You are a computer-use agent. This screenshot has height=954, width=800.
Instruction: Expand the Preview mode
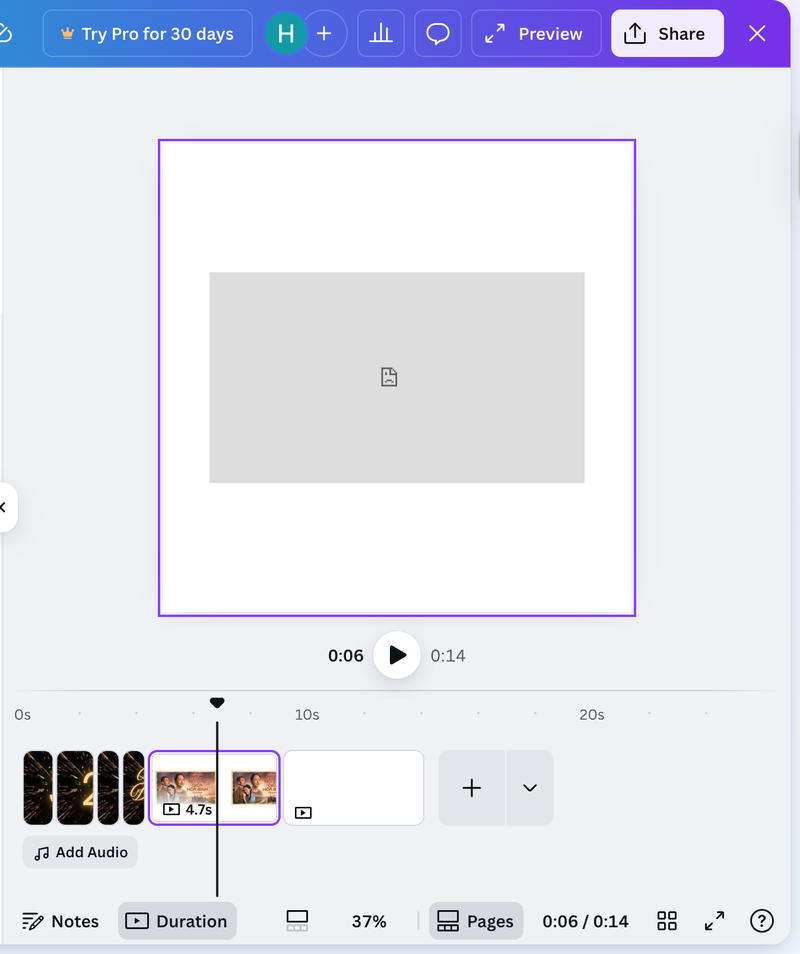click(x=536, y=33)
